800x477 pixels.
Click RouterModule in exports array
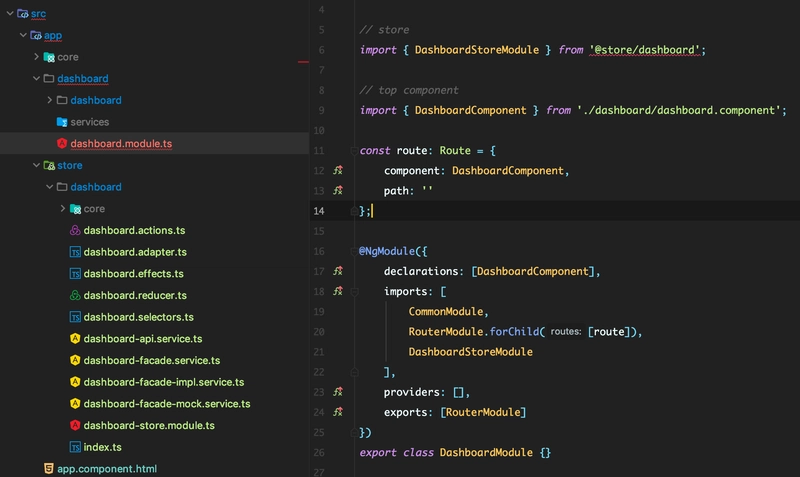click(x=483, y=412)
